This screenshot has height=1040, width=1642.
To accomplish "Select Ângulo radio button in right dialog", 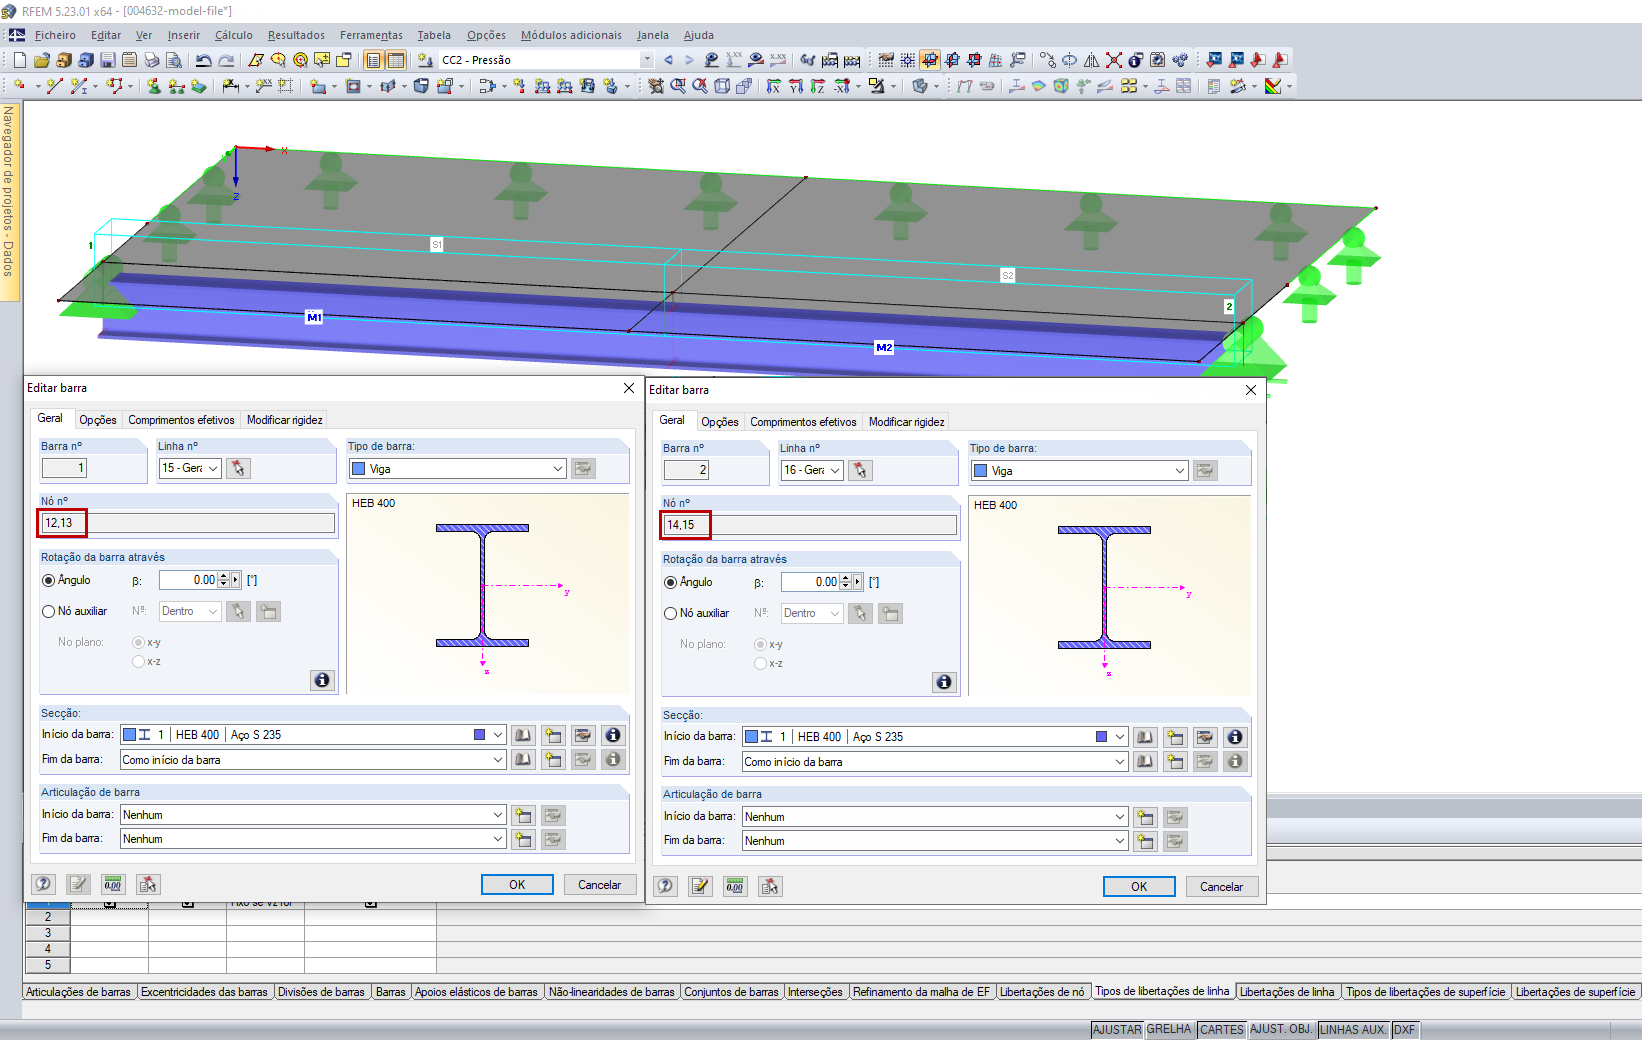I will tap(670, 582).
